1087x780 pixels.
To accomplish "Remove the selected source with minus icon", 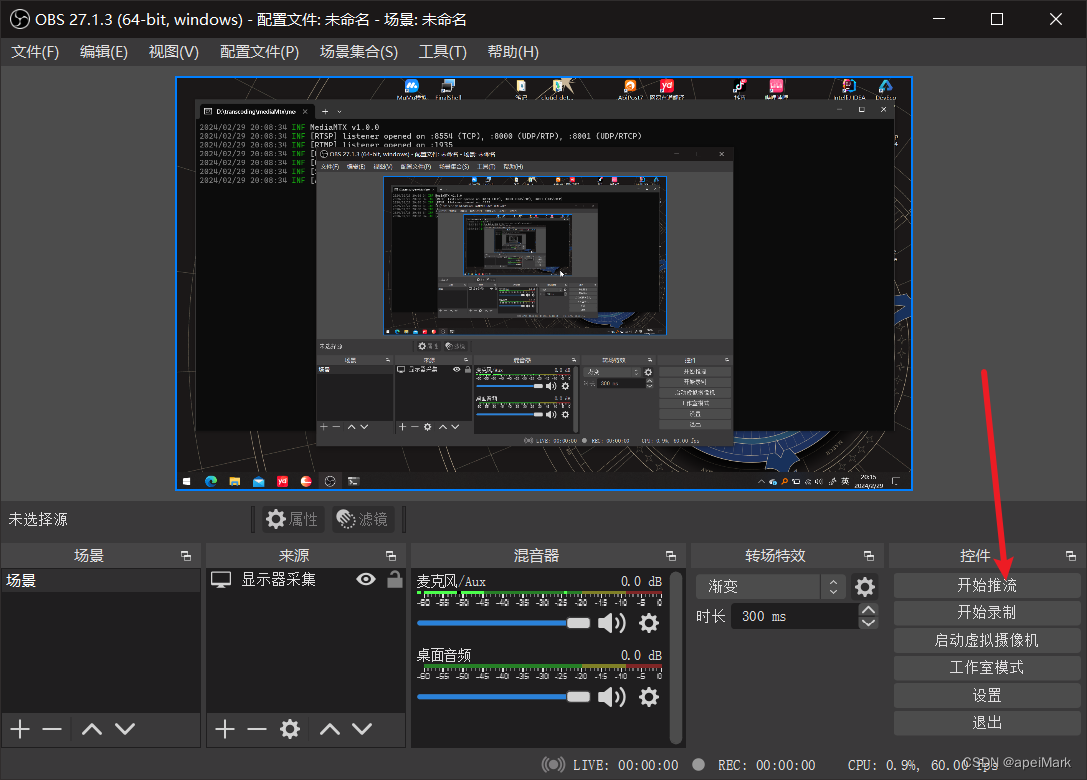I will pos(256,729).
